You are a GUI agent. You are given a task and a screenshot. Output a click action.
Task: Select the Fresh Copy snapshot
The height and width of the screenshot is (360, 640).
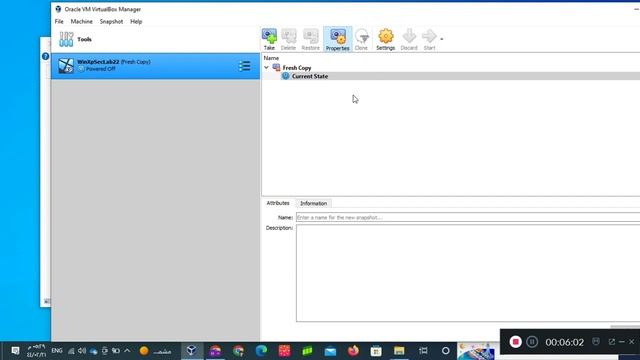297,68
